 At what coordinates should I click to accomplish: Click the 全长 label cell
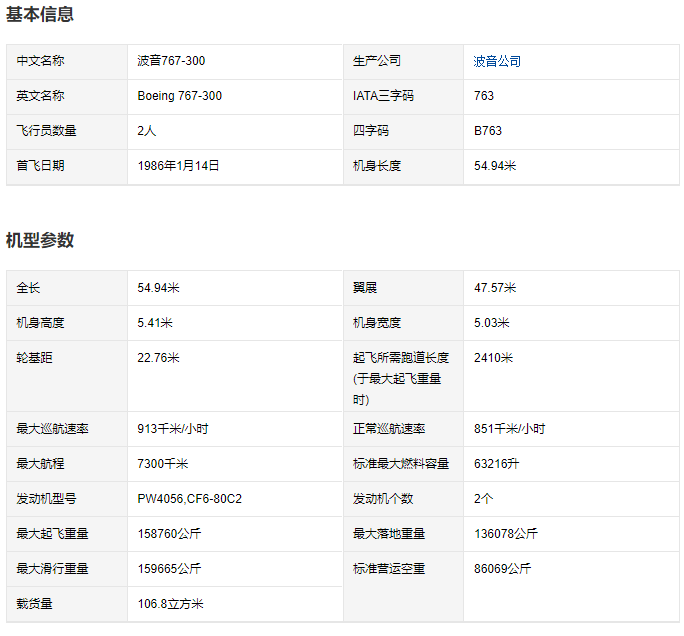67,288
